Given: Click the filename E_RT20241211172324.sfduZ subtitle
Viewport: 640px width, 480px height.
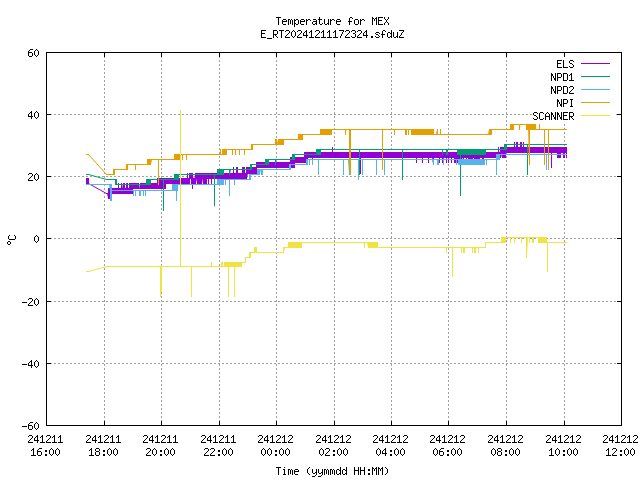Looking at the screenshot, I should (332, 34).
